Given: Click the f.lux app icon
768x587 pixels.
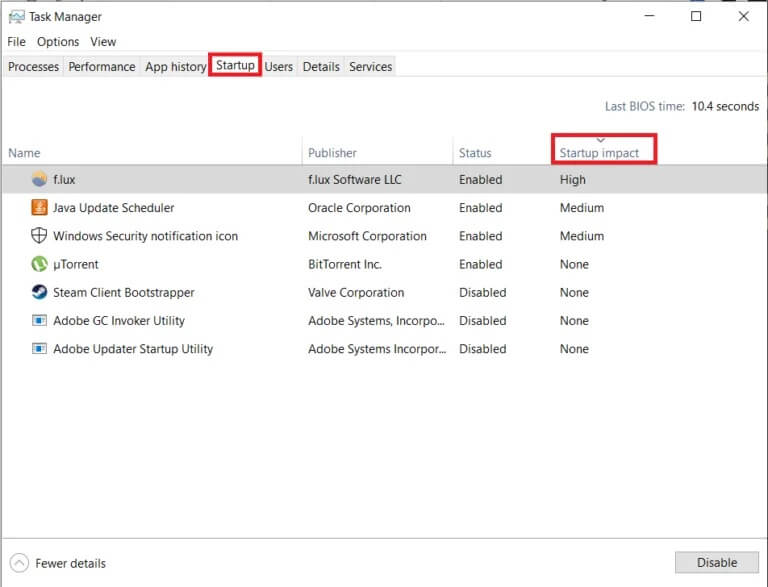Looking at the screenshot, I should click(x=39, y=179).
